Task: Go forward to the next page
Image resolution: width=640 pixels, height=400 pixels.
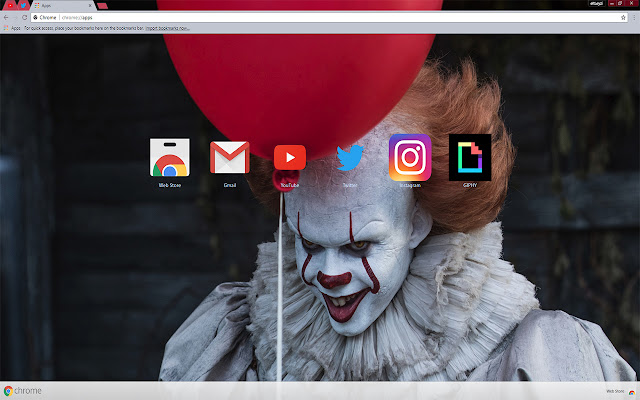Action: point(15,18)
